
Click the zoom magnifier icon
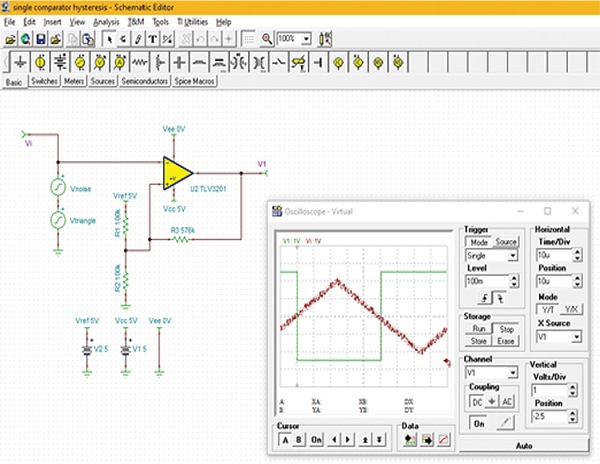pyautogui.click(x=267, y=39)
